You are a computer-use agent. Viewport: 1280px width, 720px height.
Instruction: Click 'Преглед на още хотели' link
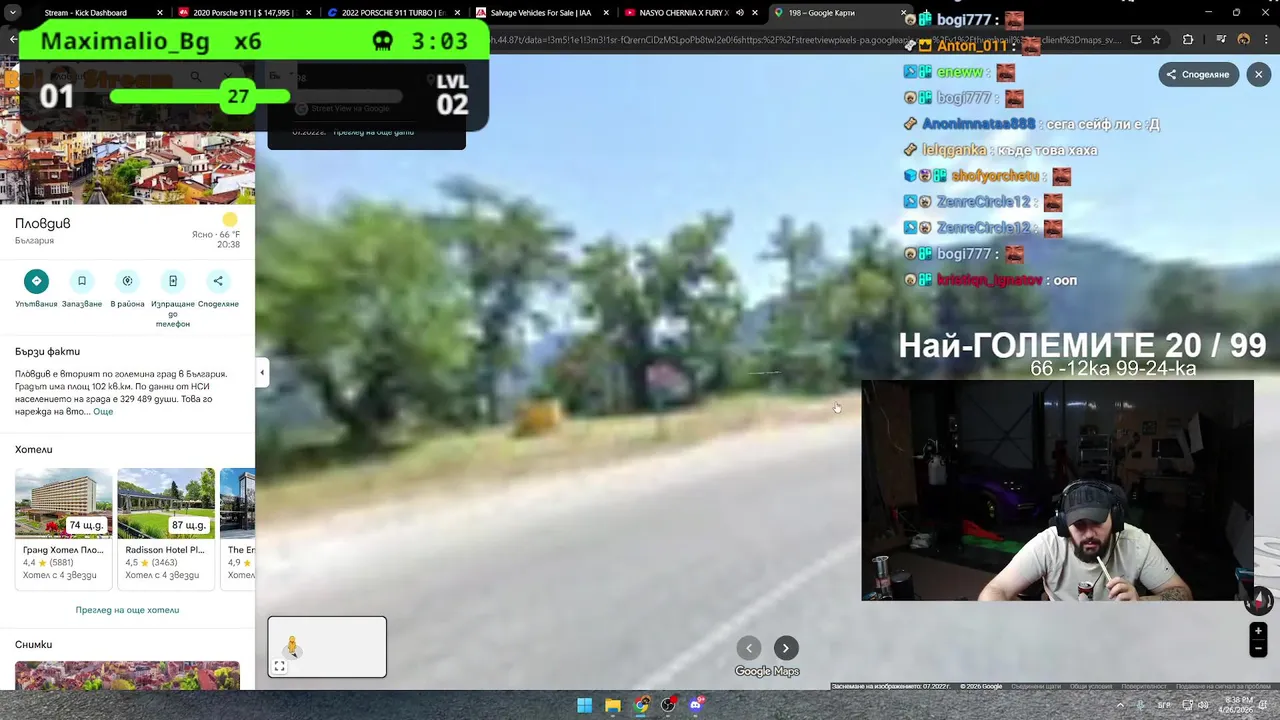127,610
